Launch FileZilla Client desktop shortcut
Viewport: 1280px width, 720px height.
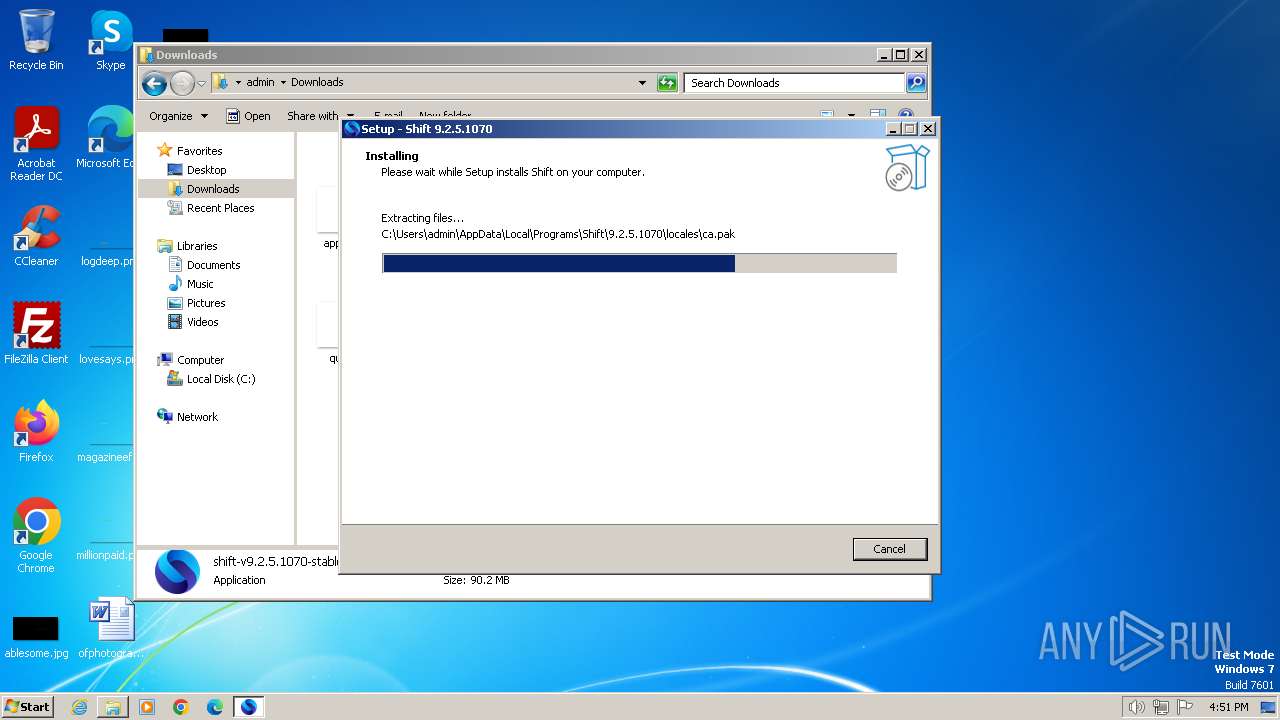click(36, 333)
